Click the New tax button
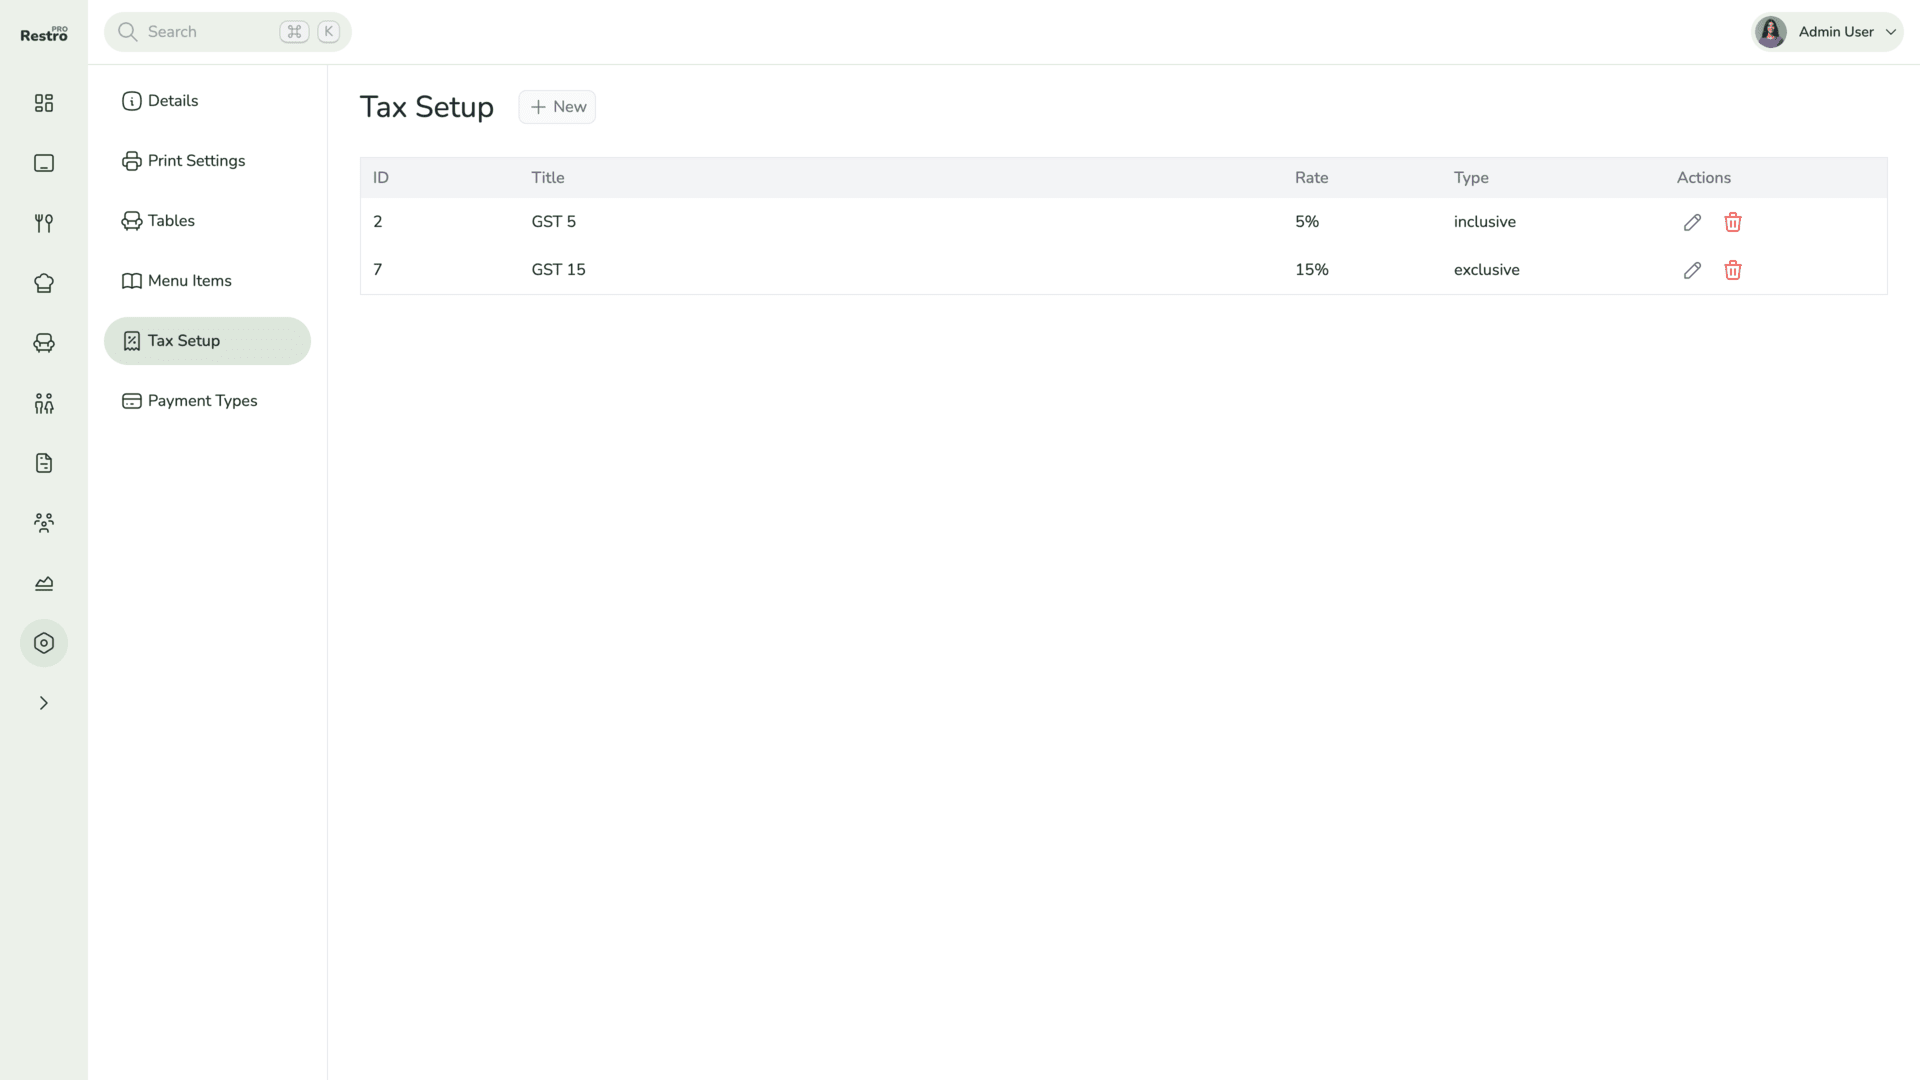This screenshot has height=1080, width=1920. point(558,107)
